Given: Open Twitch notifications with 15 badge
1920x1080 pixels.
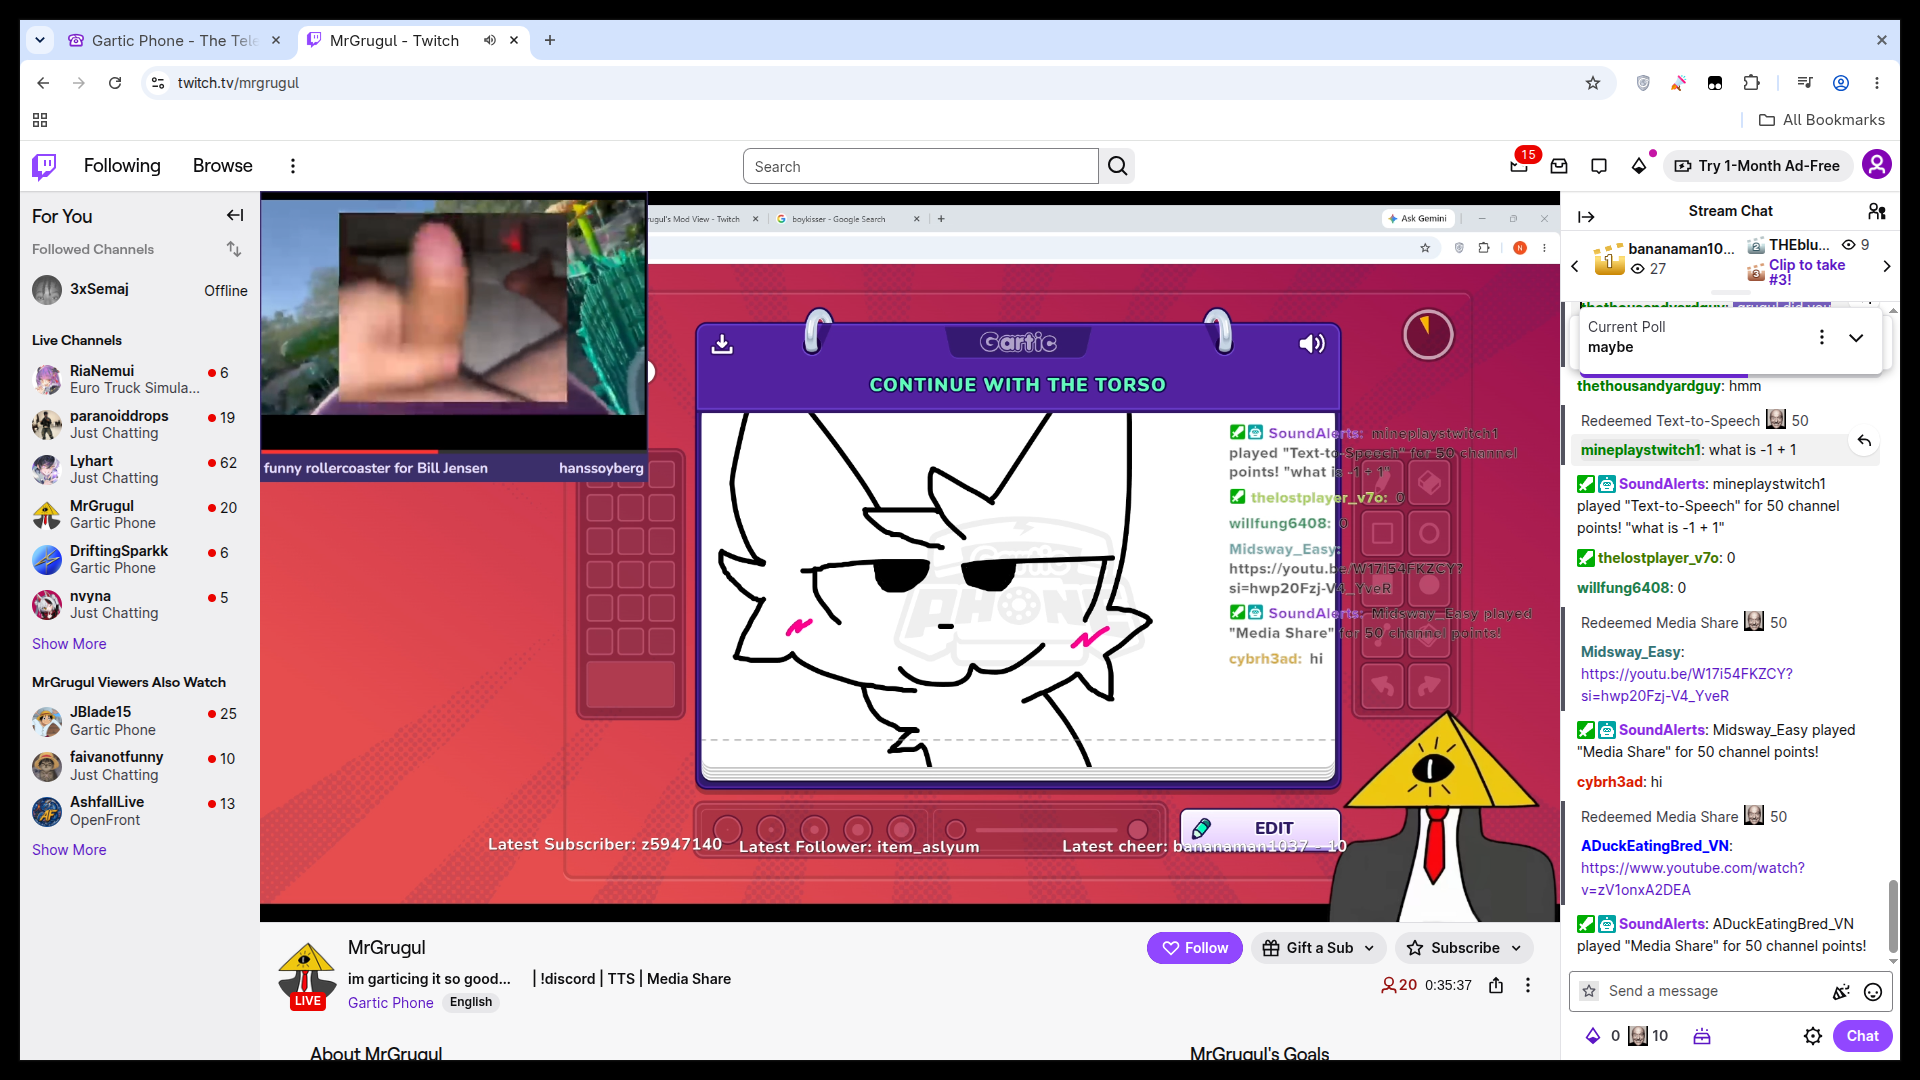Looking at the screenshot, I should coord(1520,165).
